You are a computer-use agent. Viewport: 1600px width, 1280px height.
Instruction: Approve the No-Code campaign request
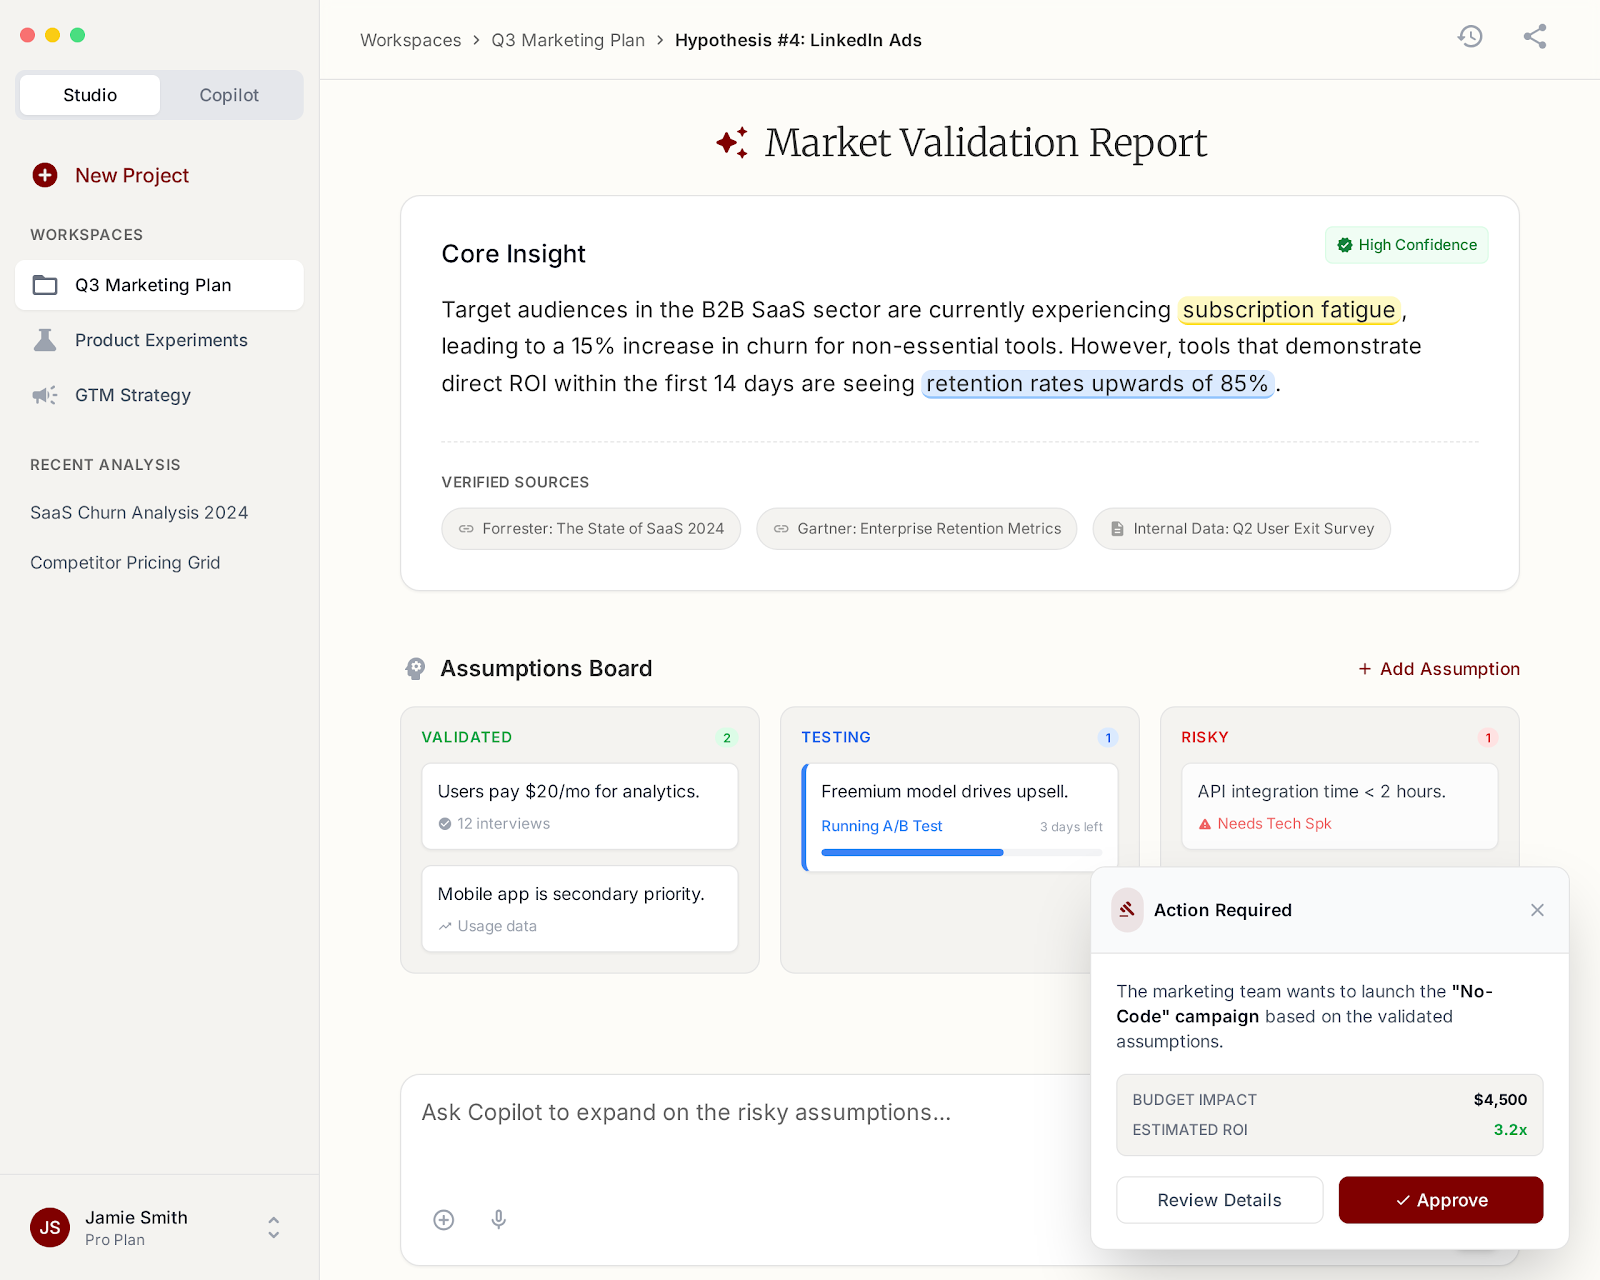[x=1440, y=1200]
